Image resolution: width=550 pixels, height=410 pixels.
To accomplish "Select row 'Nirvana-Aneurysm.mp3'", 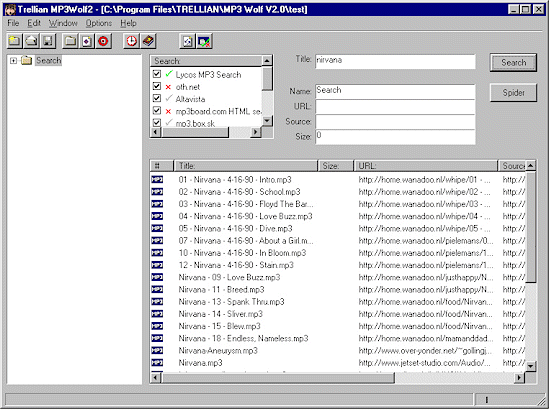I will [x=218, y=350].
